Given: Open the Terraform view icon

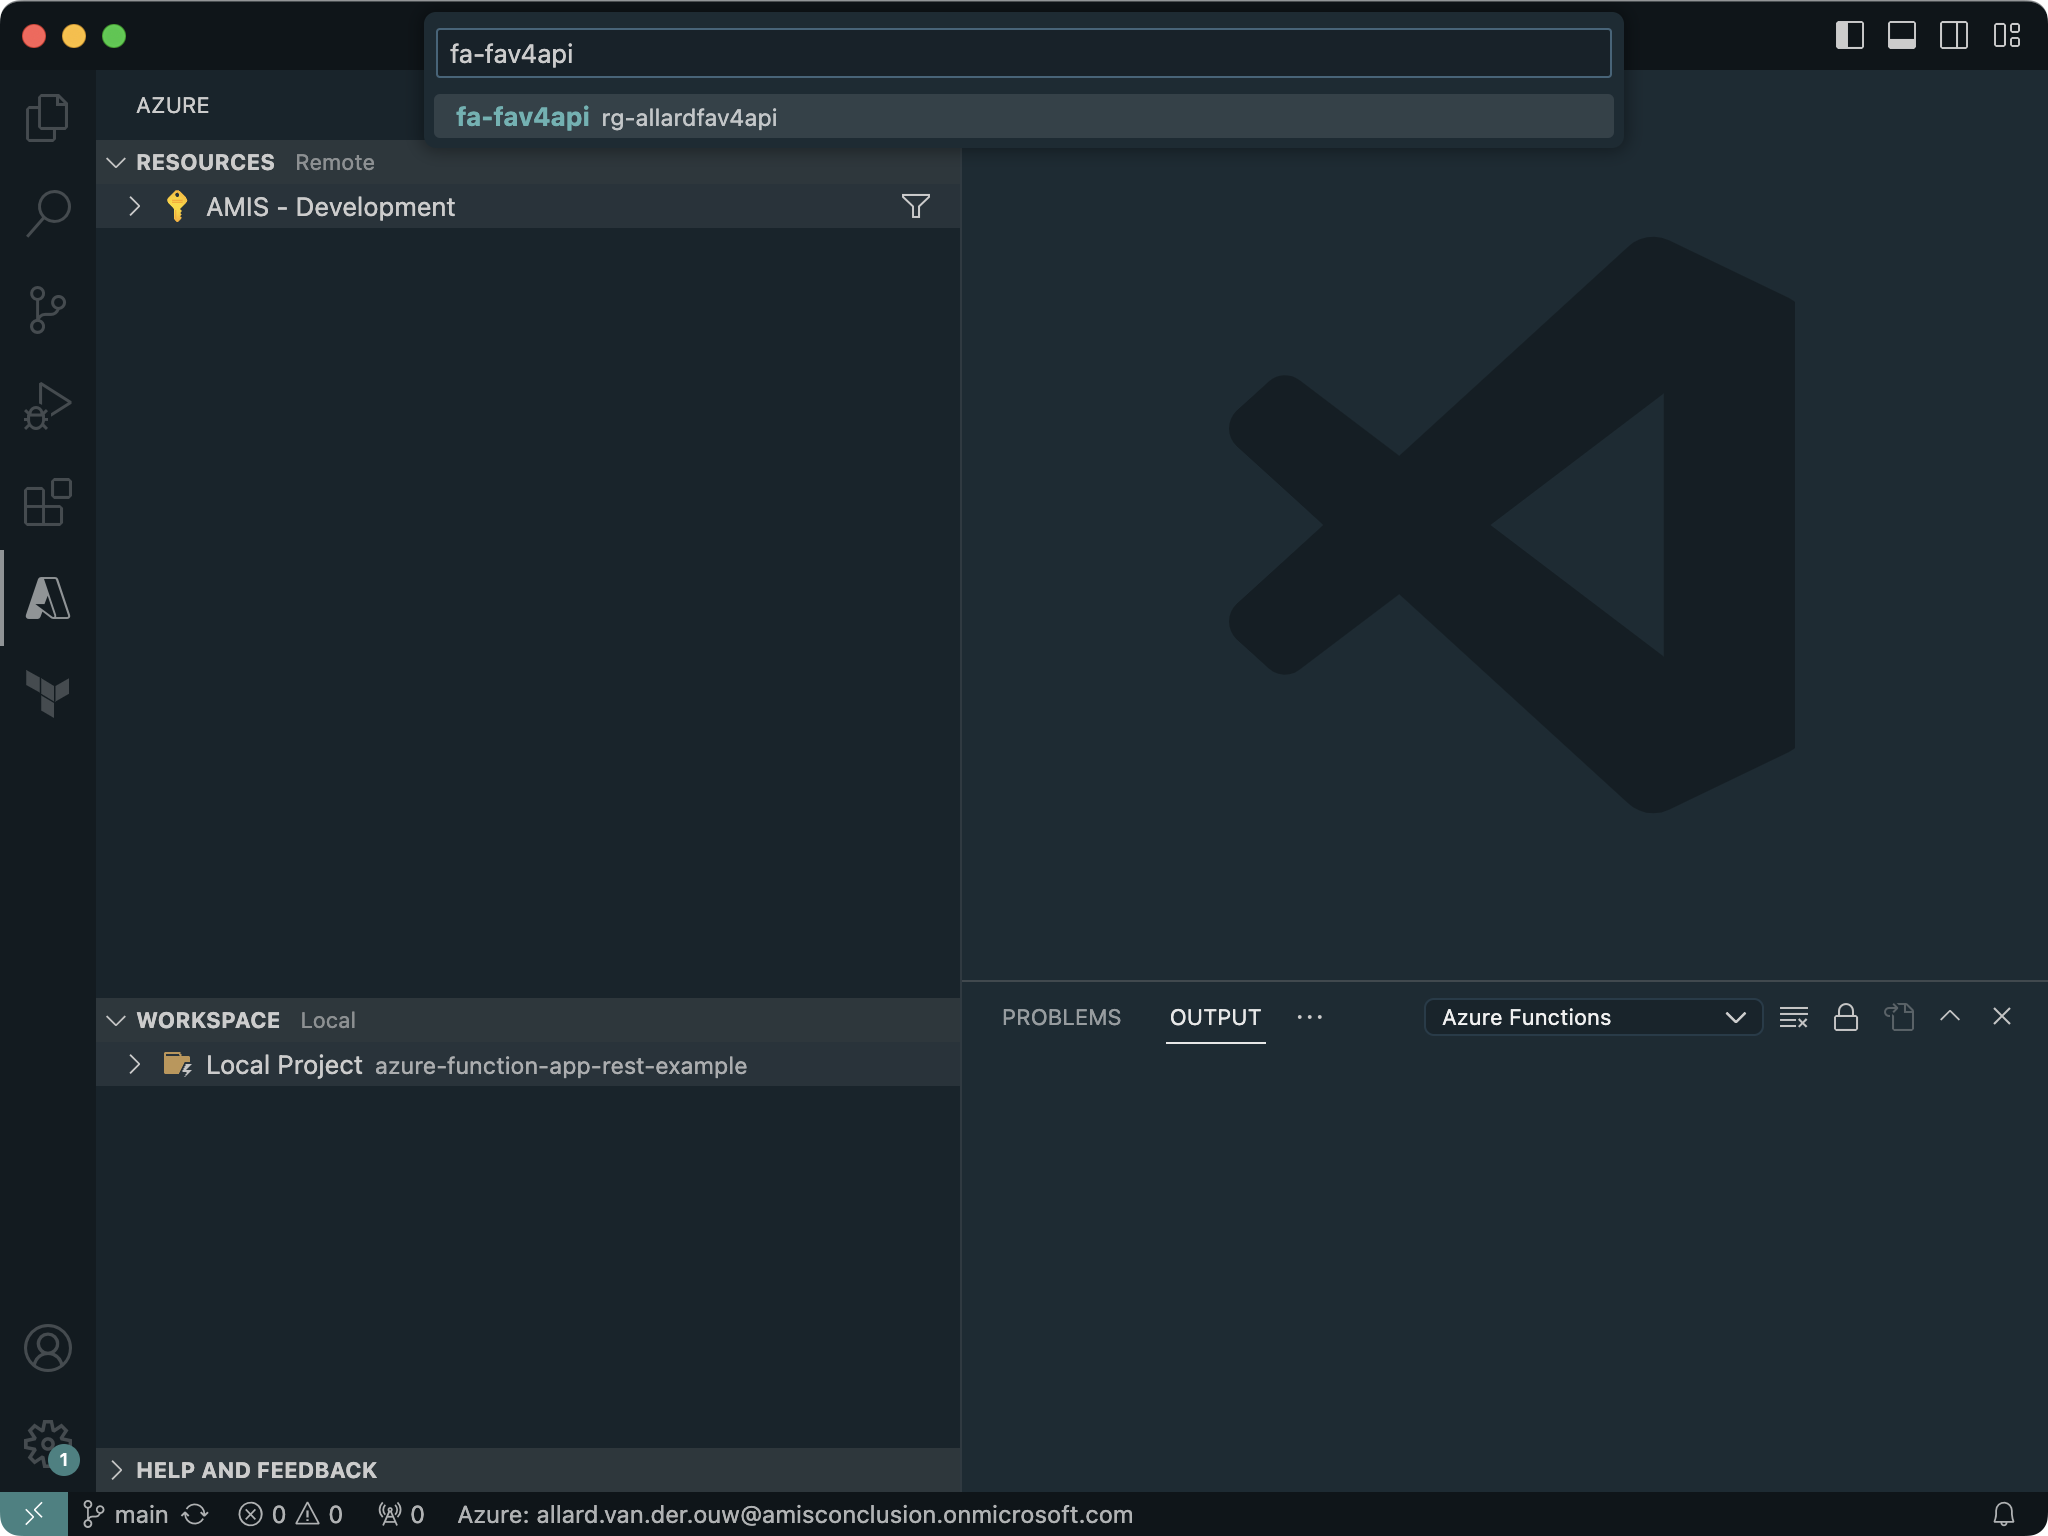Looking at the screenshot, I should (x=47, y=693).
